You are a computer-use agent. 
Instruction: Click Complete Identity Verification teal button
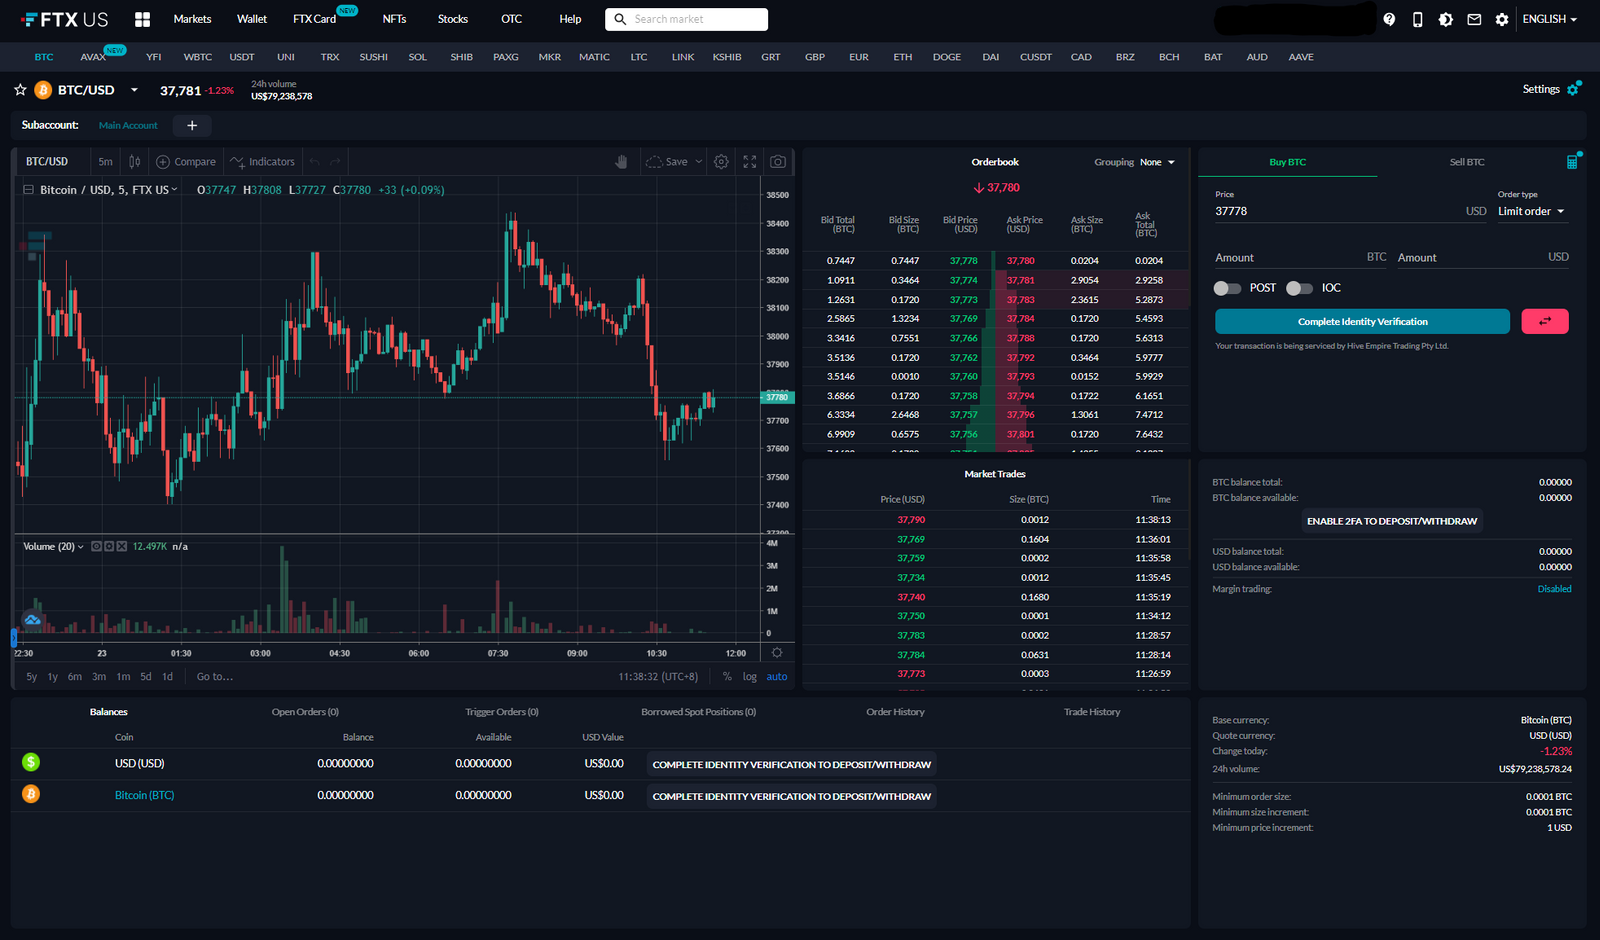[x=1362, y=321]
